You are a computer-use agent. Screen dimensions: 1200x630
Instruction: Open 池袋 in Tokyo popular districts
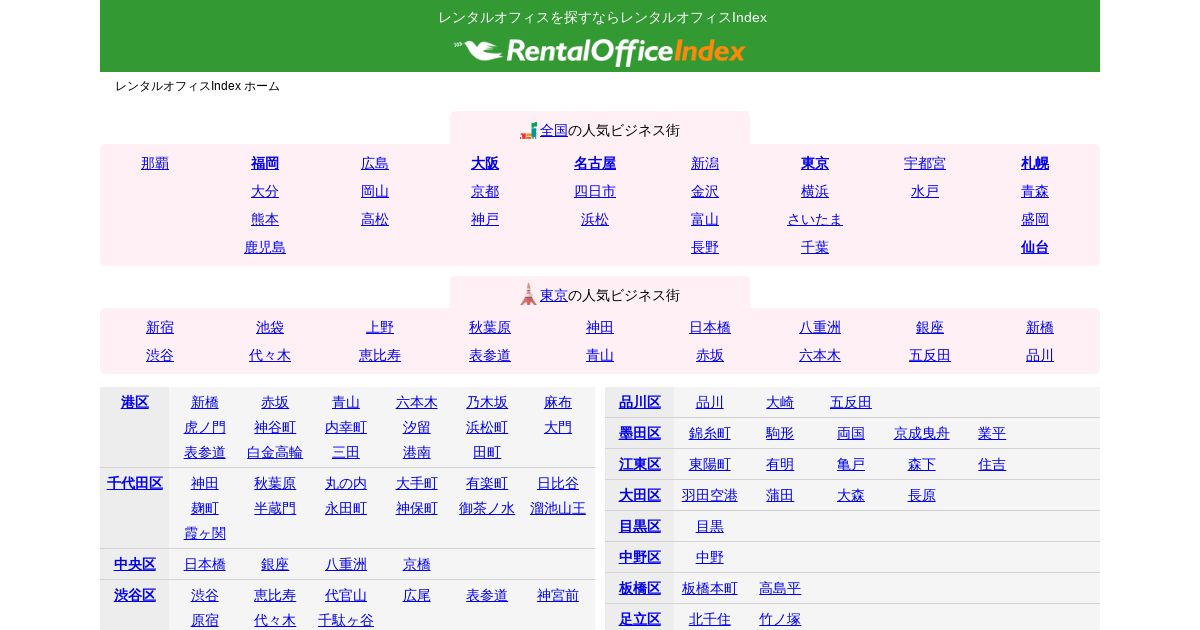click(x=270, y=327)
